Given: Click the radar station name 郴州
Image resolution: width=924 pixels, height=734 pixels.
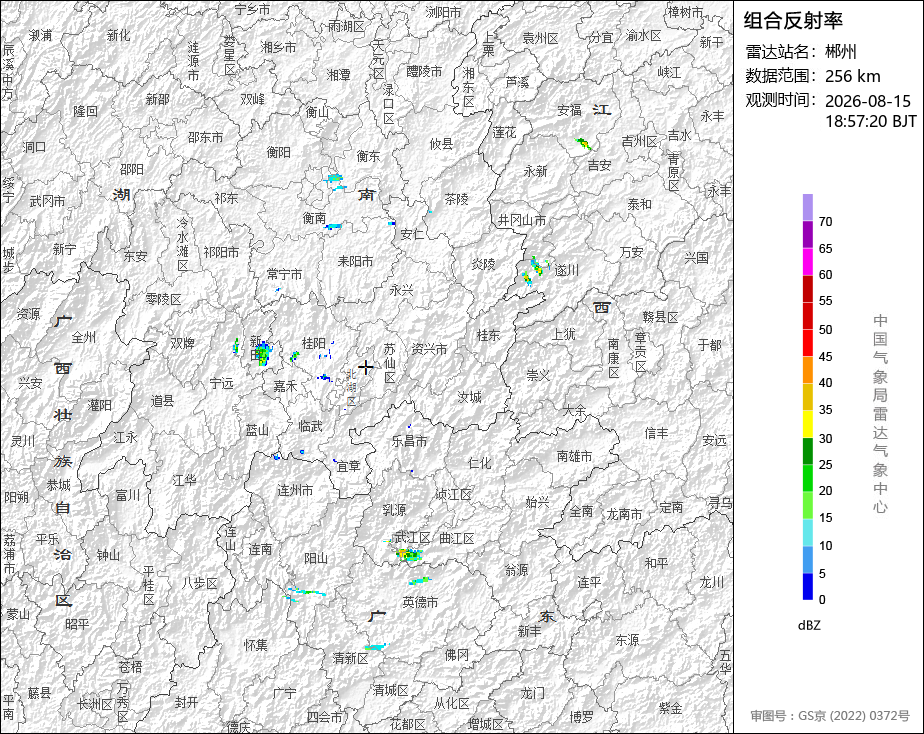Looking at the screenshot, I should pos(841,52).
